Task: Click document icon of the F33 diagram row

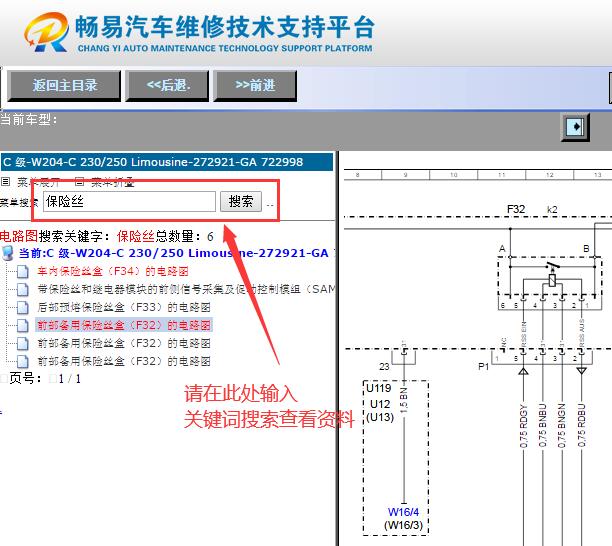Action: (x=23, y=308)
